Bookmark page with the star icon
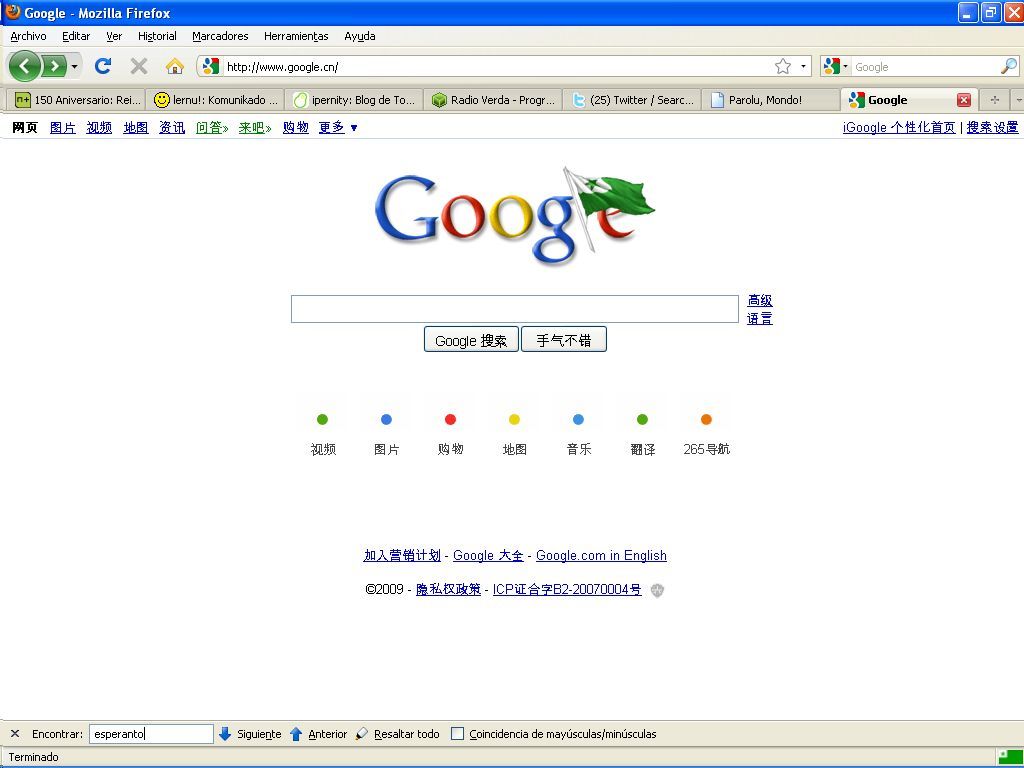This screenshot has width=1024, height=768. tap(783, 66)
